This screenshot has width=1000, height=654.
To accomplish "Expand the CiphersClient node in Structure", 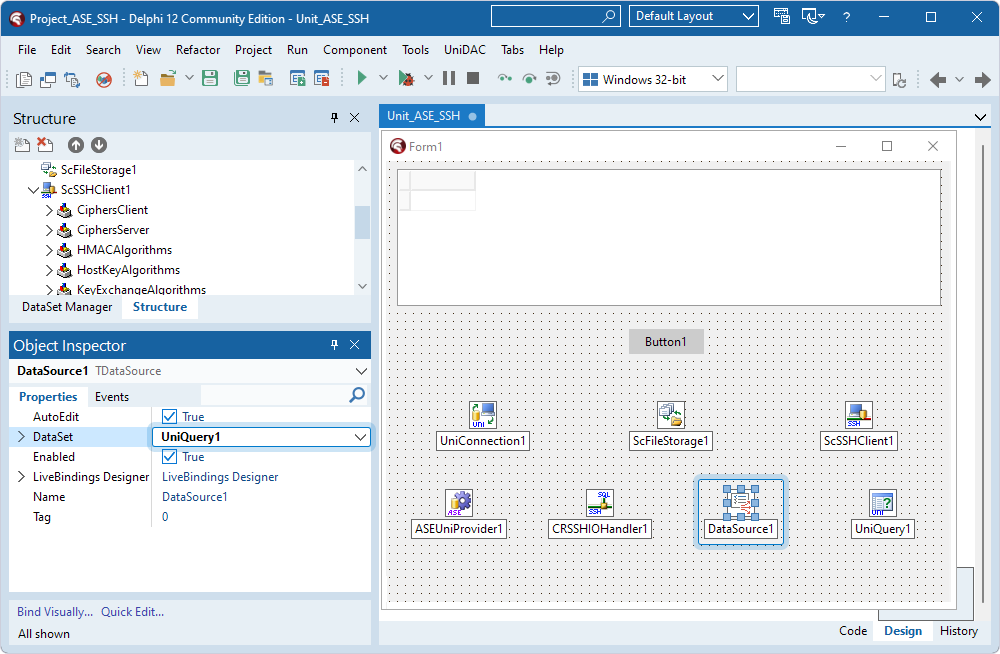I will tap(47, 209).
